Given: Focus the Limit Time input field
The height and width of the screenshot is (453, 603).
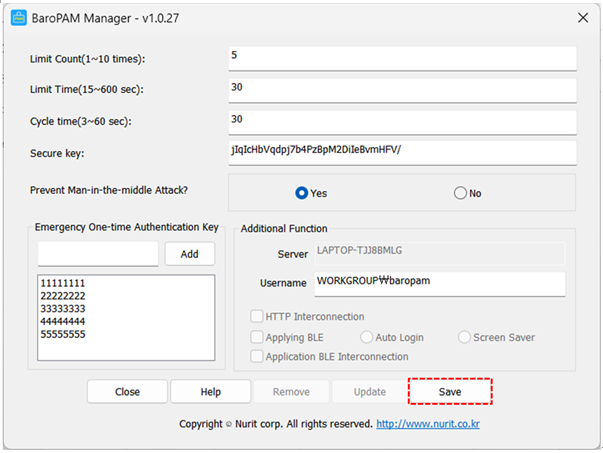Looking at the screenshot, I should click(402, 90).
